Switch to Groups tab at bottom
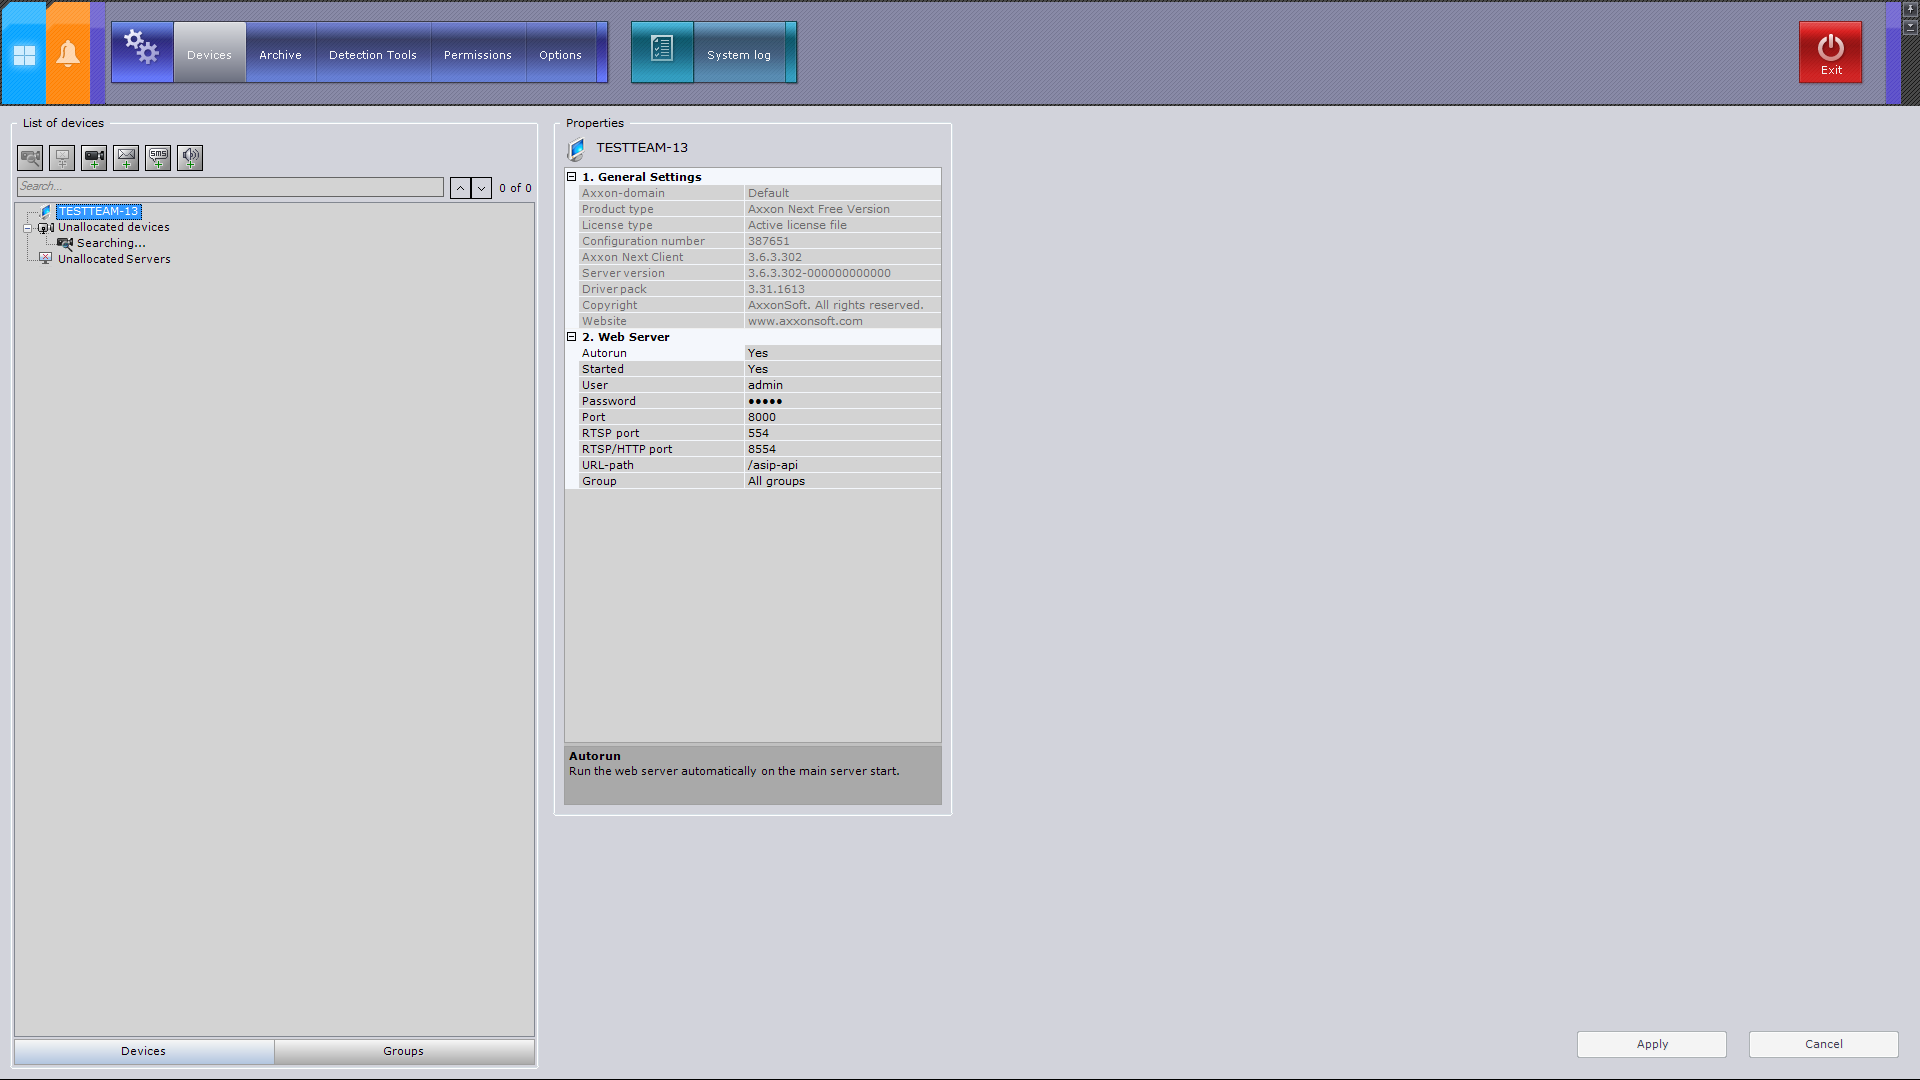 pyautogui.click(x=403, y=1051)
